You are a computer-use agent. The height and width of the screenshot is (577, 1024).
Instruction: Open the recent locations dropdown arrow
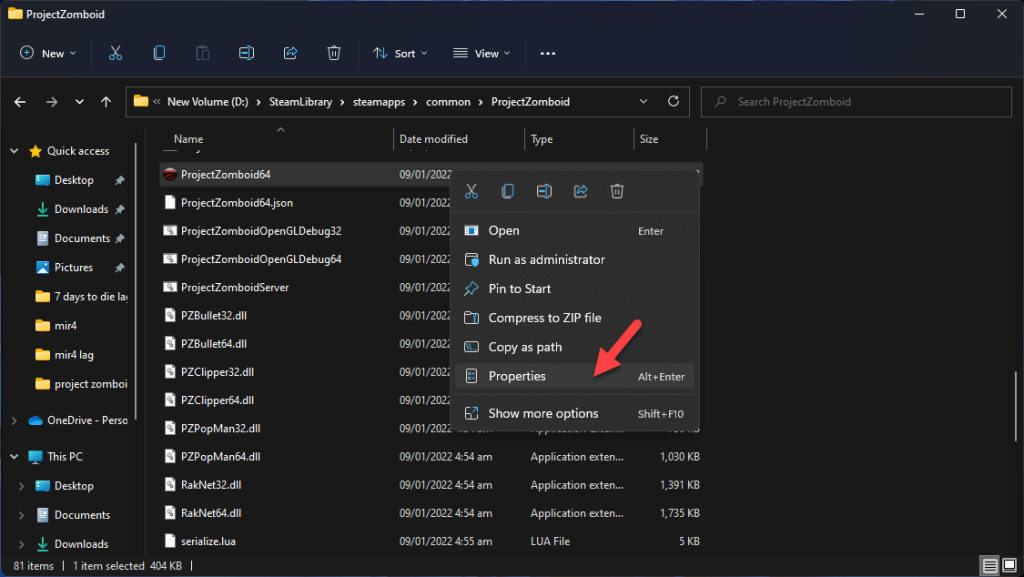[79, 102]
